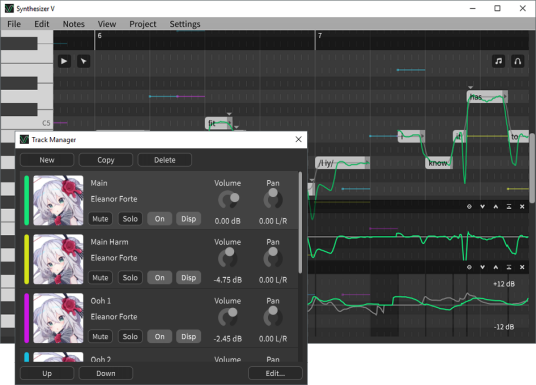This screenshot has width=536, height=385.
Task: Select the "has" note in the piano roll
Action: coord(487,97)
